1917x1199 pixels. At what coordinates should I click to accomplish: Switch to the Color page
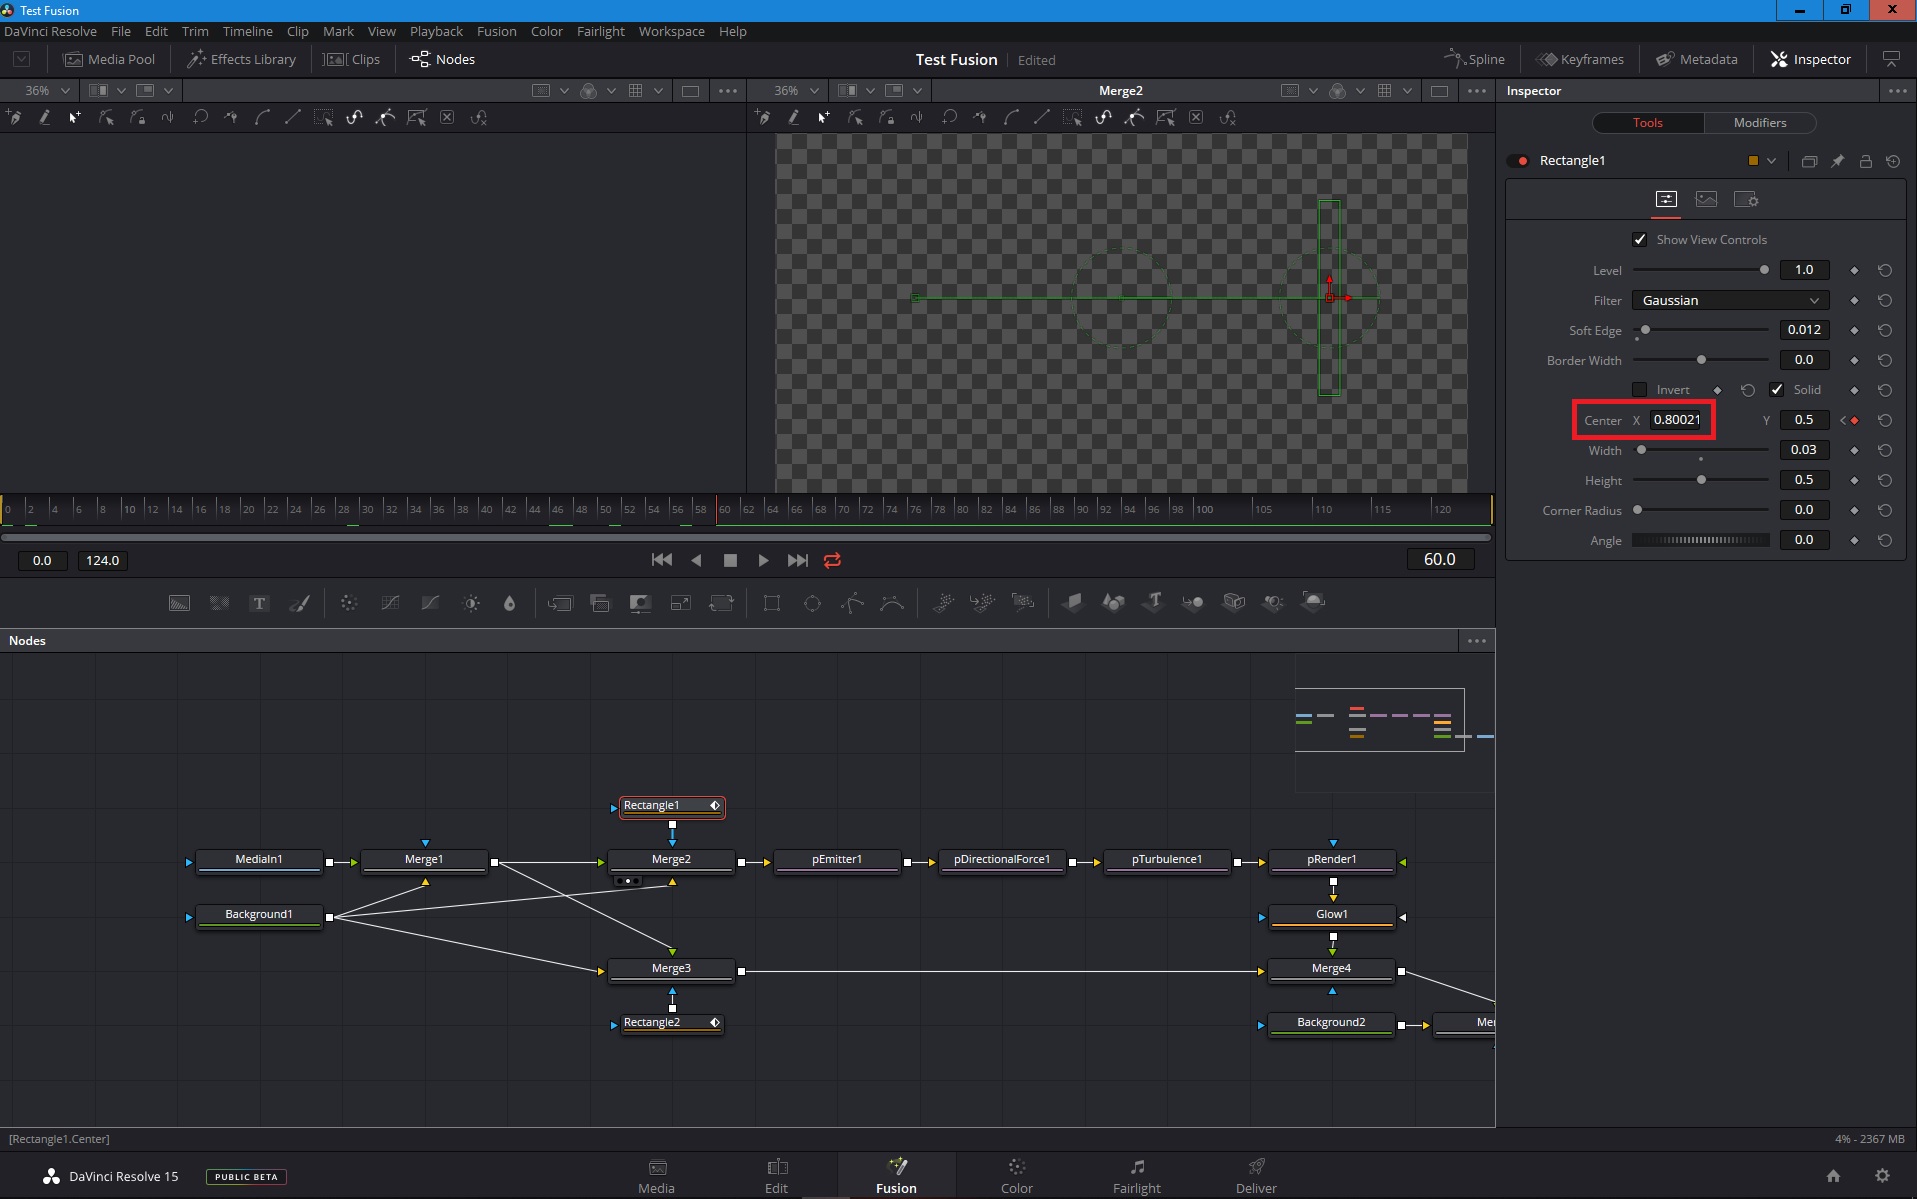(1016, 1176)
